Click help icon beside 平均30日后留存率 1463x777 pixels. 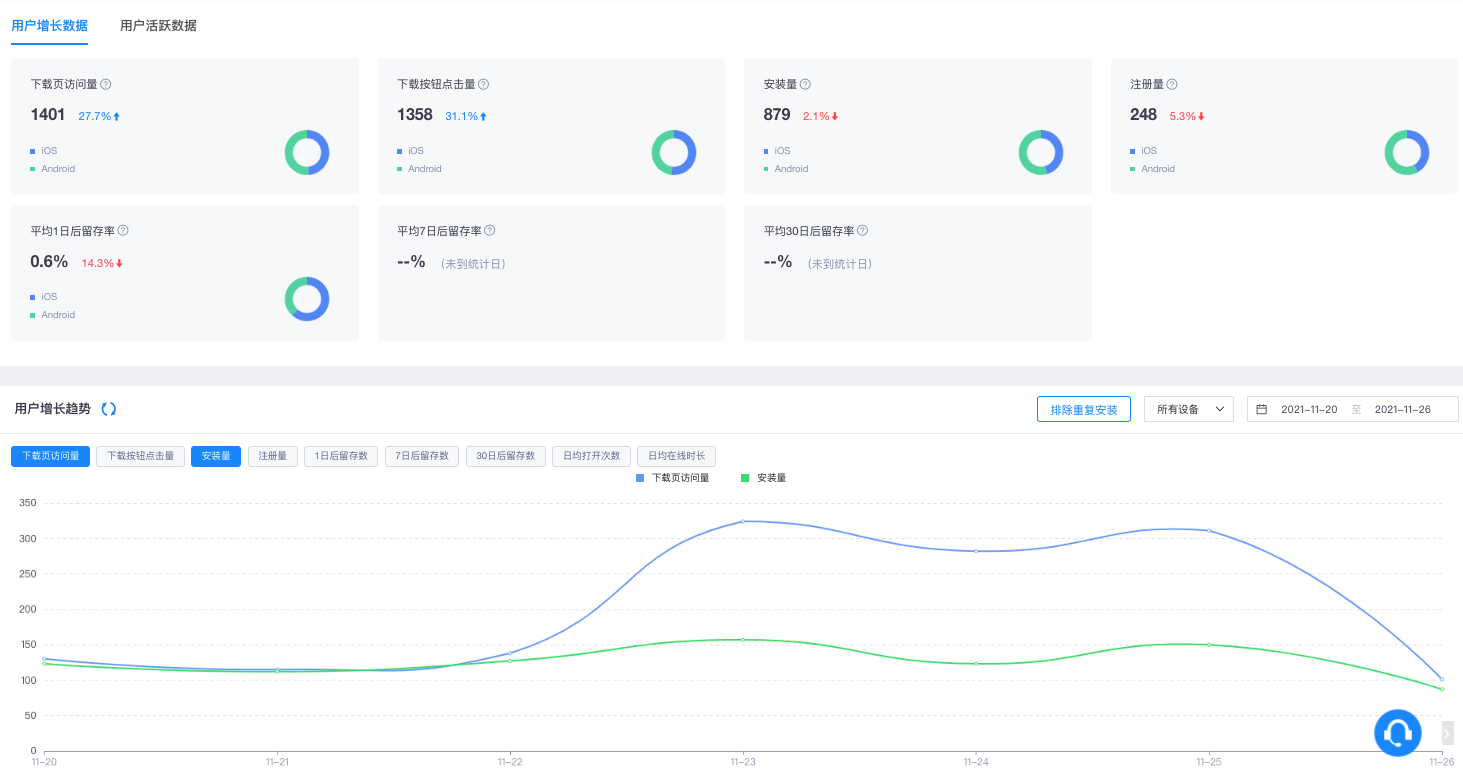pyautogui.click(x=862, y=231)
